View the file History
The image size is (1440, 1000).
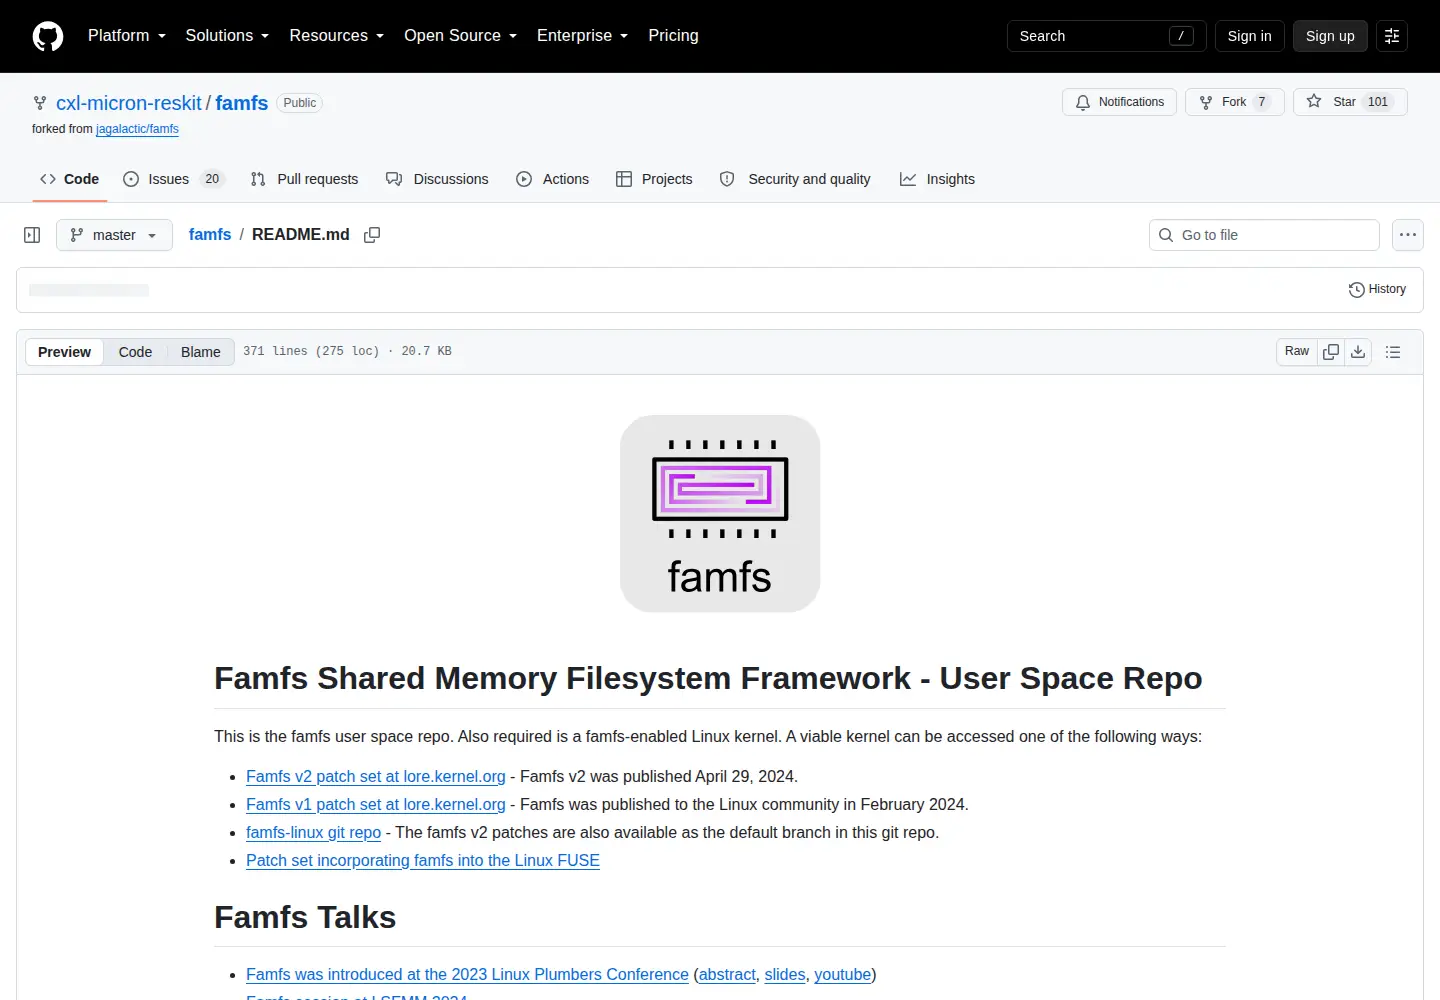click(1377, 289)
